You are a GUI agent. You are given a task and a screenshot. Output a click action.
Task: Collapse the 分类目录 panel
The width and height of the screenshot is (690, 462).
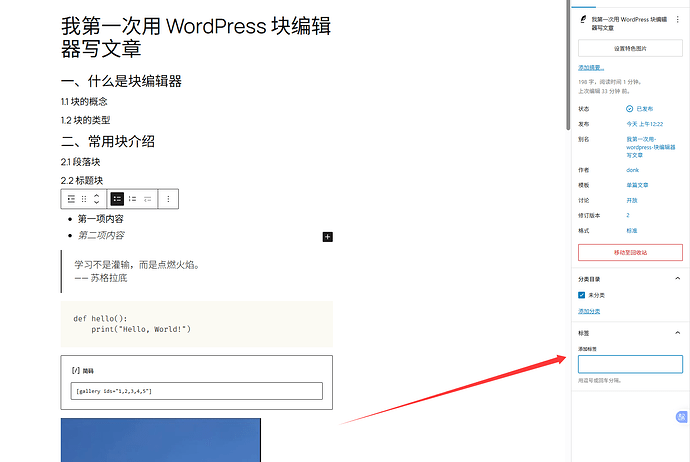[x=678, y=279]
